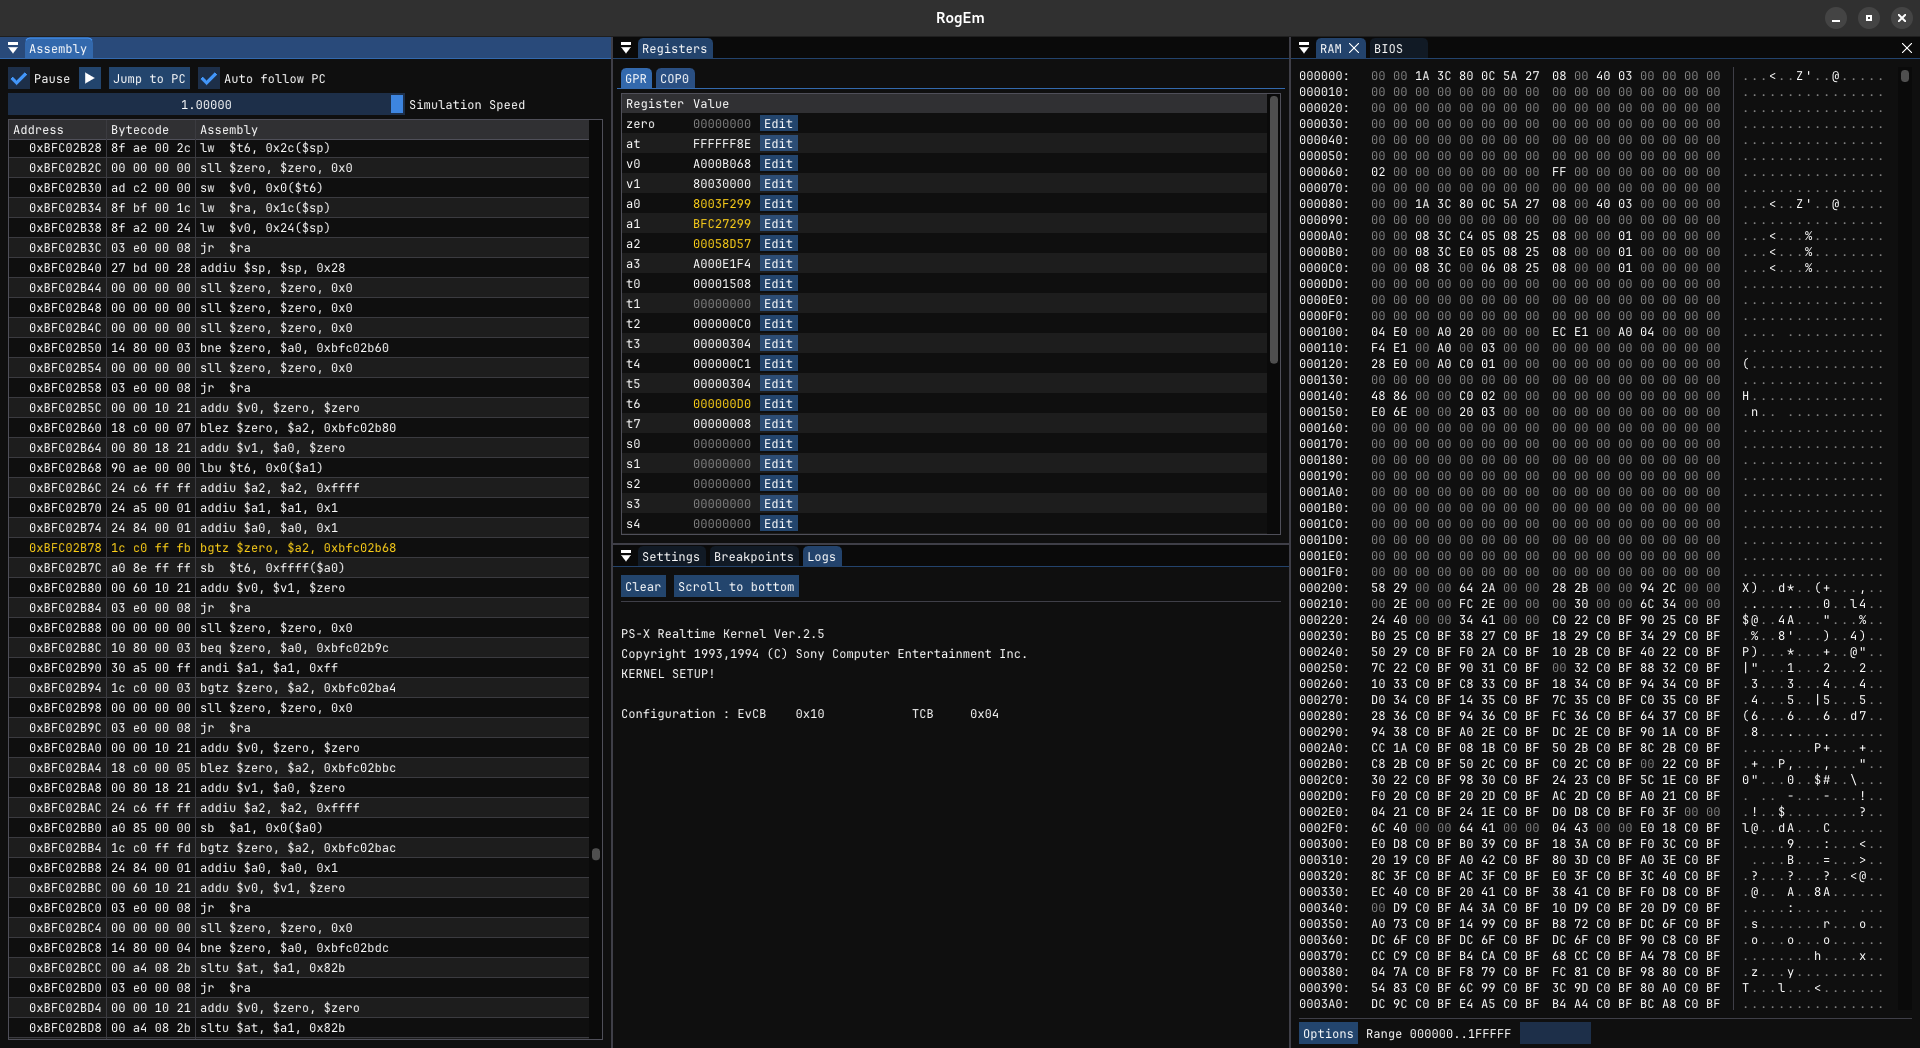The height and width of the screenshot is (1048, 1920).
Task: Click the address input field beside Range
Action: (1555, 1033)
